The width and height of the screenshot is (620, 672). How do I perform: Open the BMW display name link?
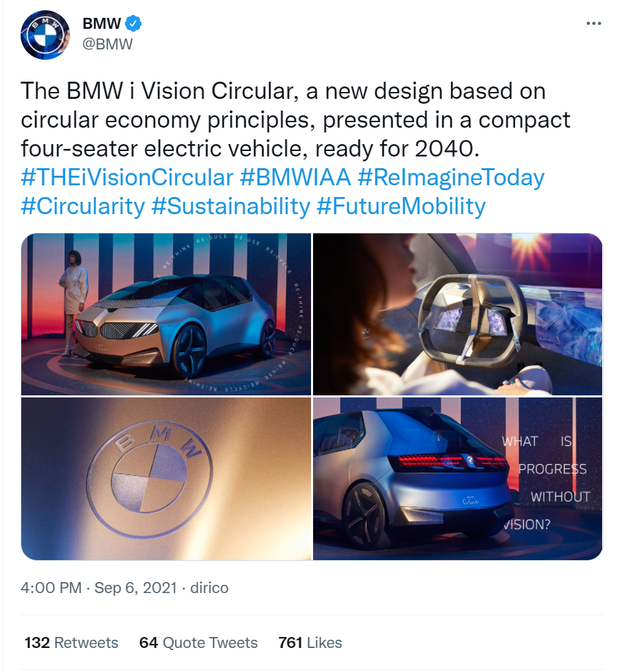pyautogui.click(x=100, y=23)
